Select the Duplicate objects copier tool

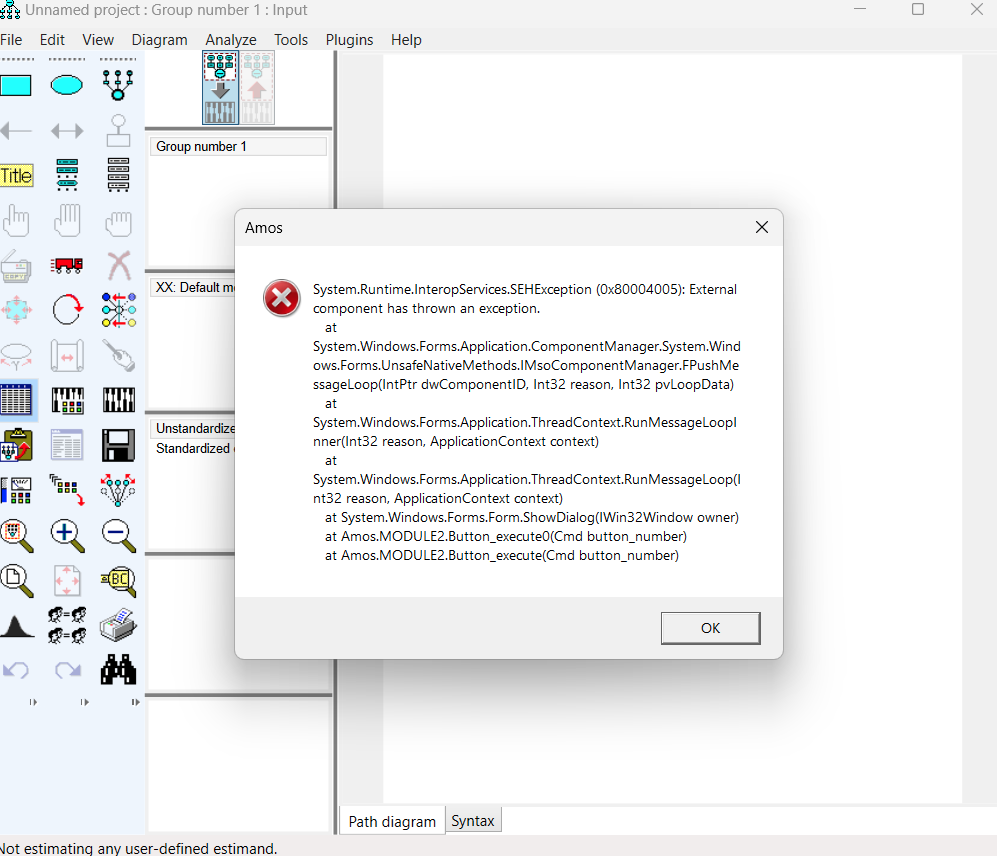tap(16, 266)
